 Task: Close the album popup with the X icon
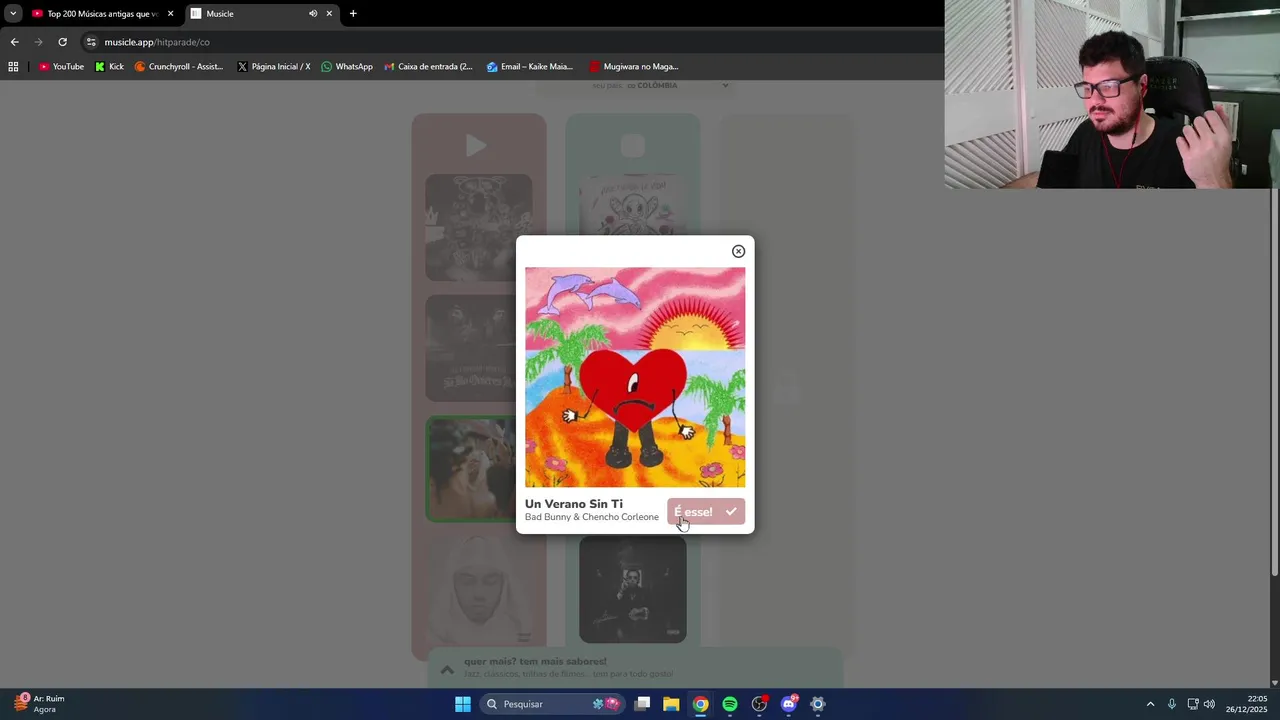click(738, 251)
